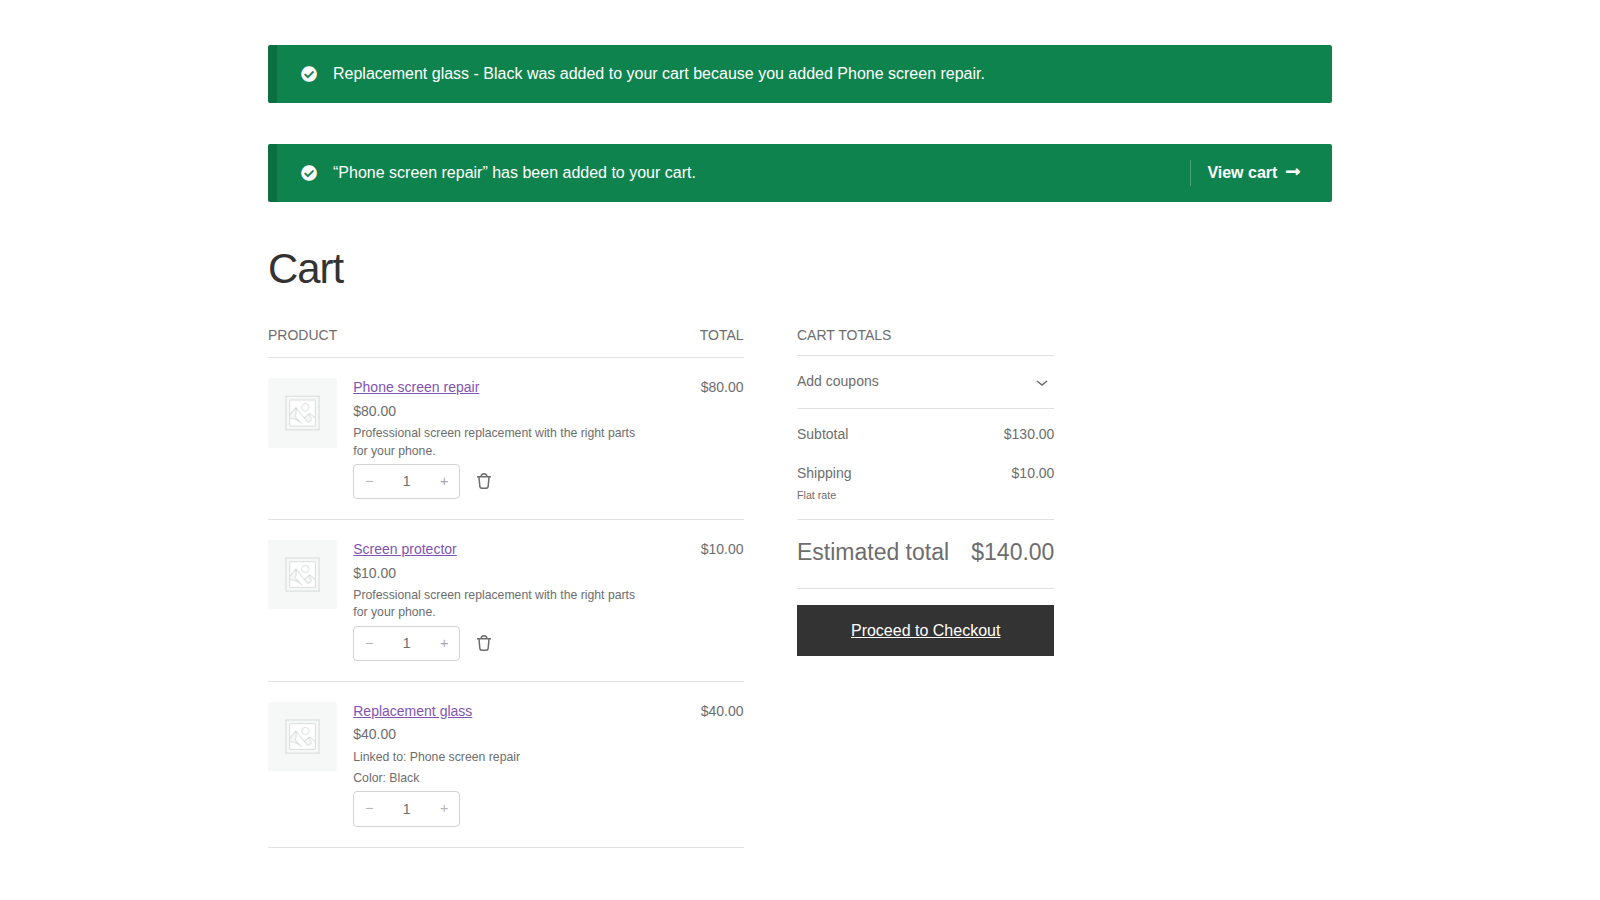Click the Color: Black variation text
1600x900 pixels.
(x=386, y=778)
